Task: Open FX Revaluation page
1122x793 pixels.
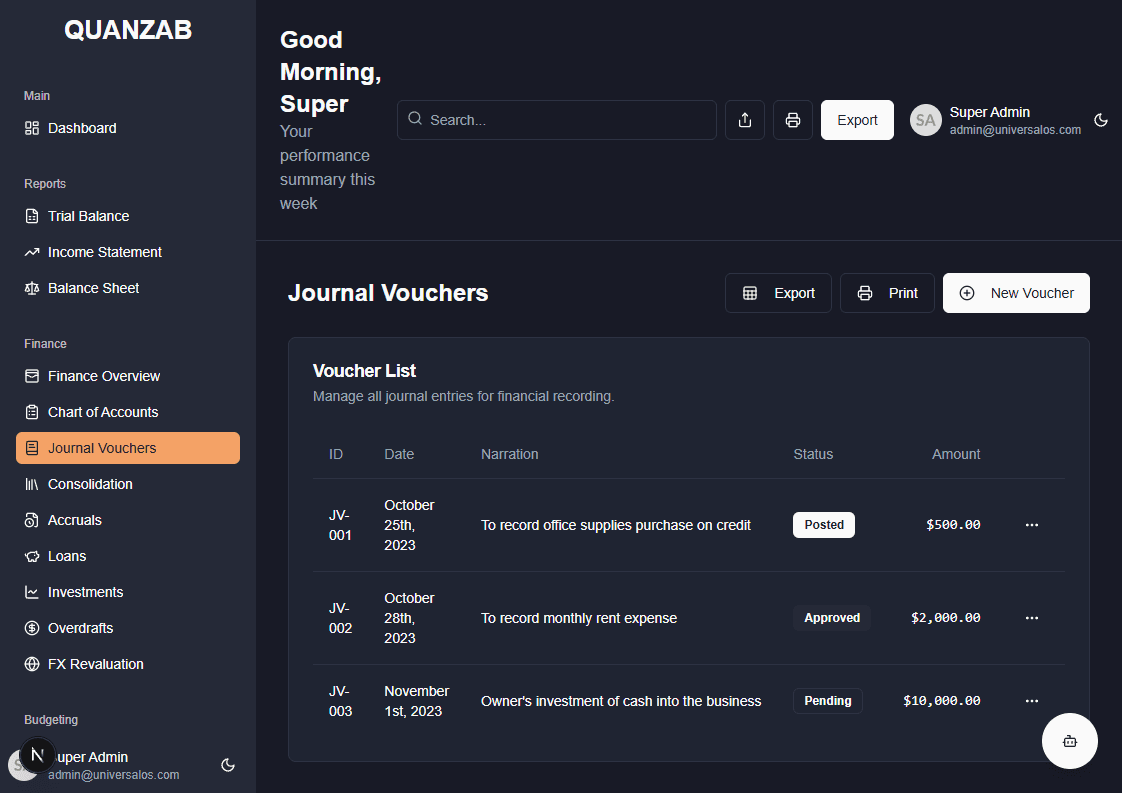Action: click(x=128, y=664)
